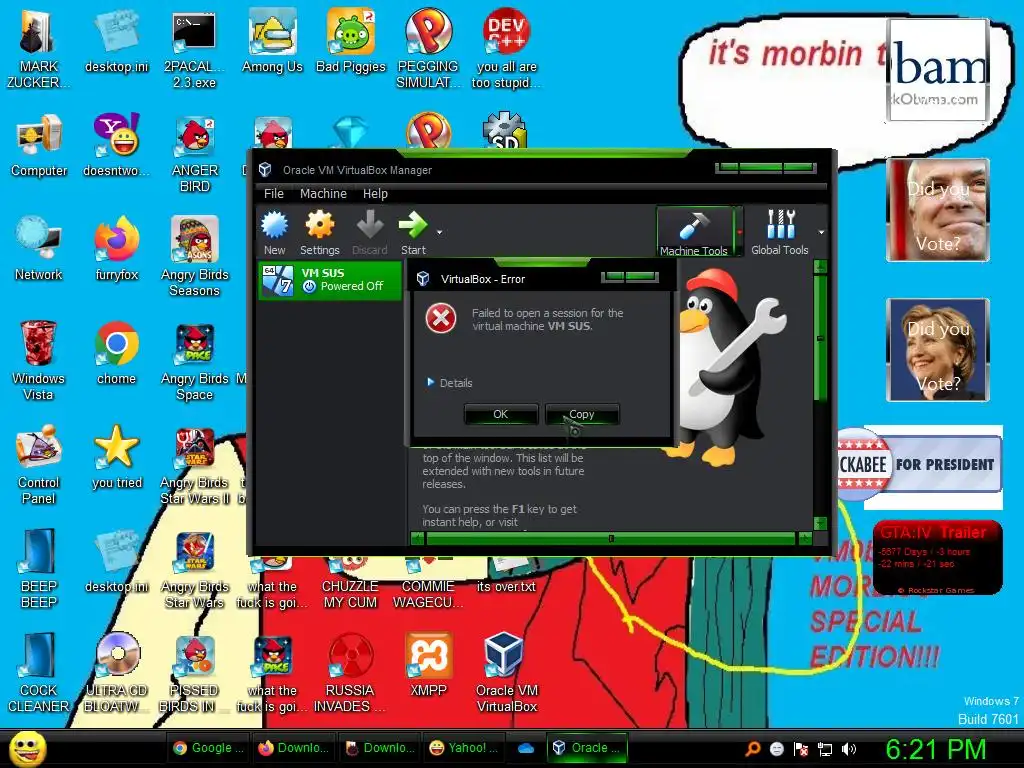Switch to Yahoo! taskbar item
The height and width of the screenshot is (768, 1024).
coord(465,748)
